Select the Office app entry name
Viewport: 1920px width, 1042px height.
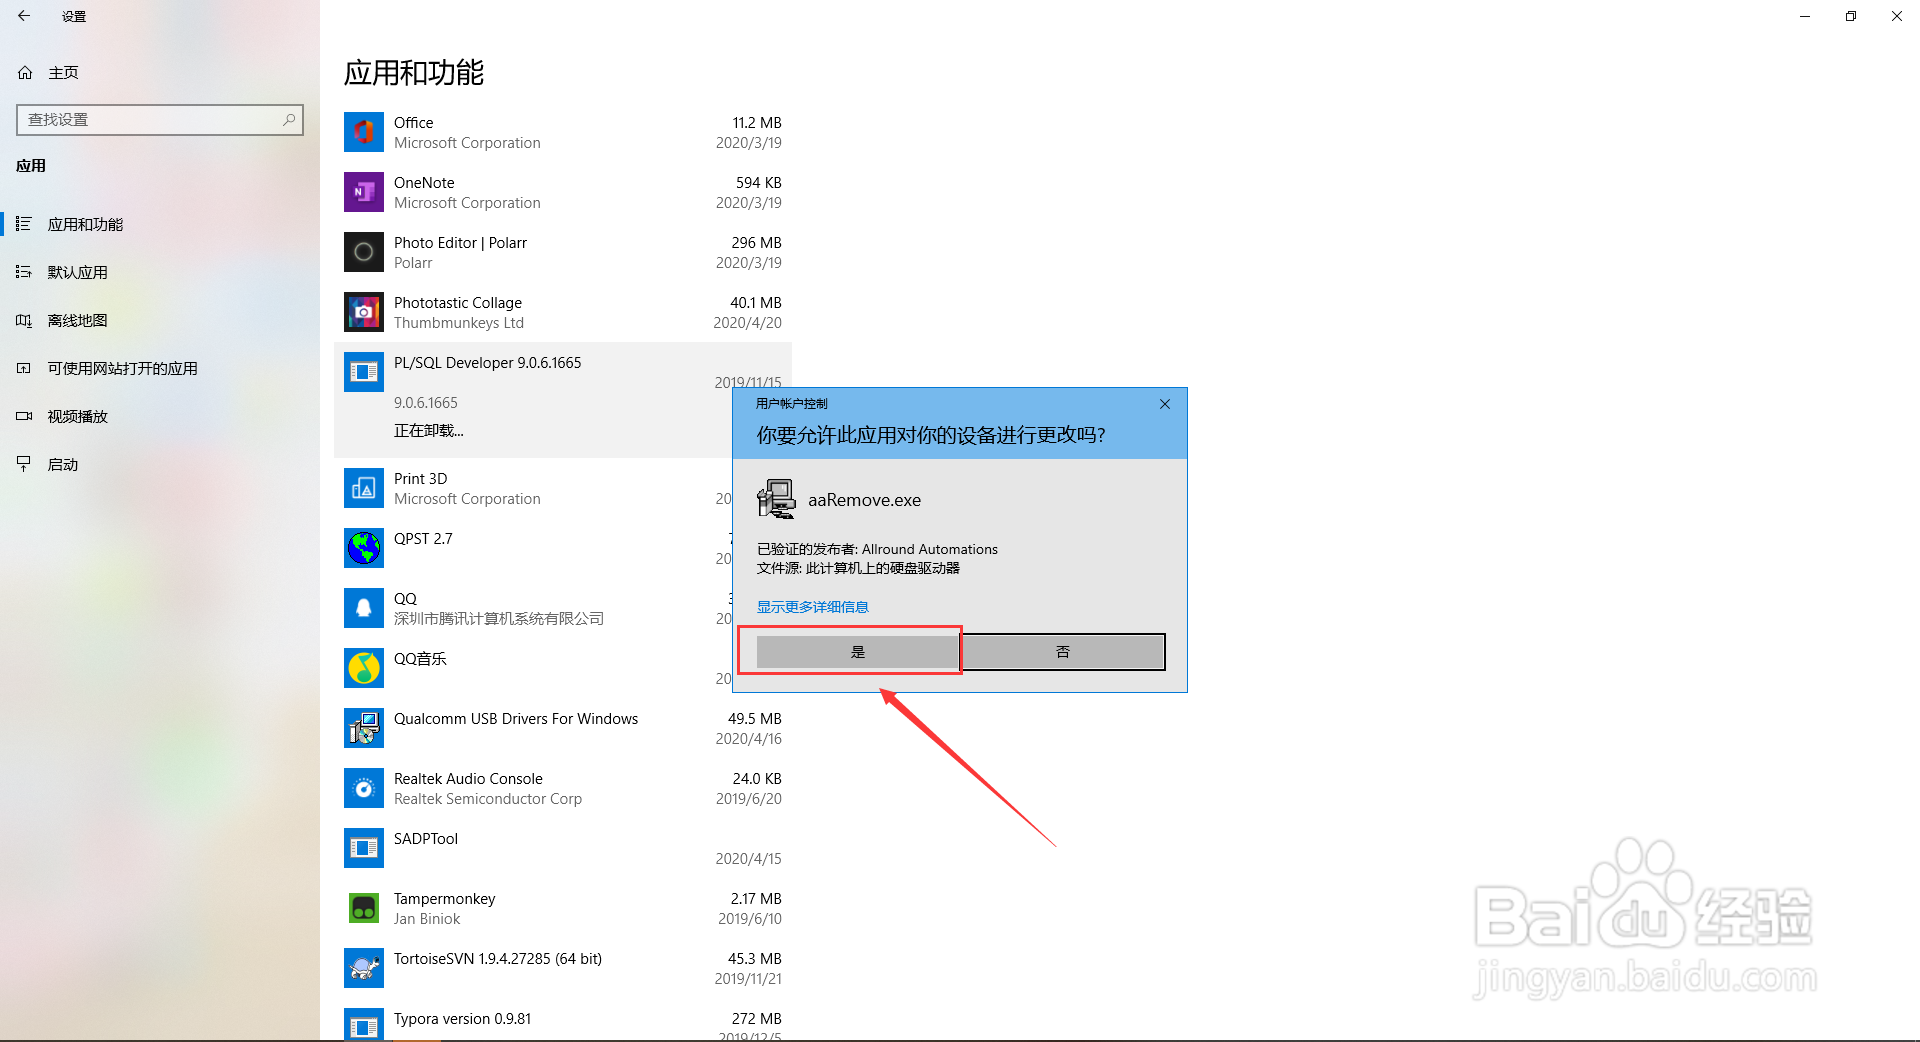(x=413, y=122)
